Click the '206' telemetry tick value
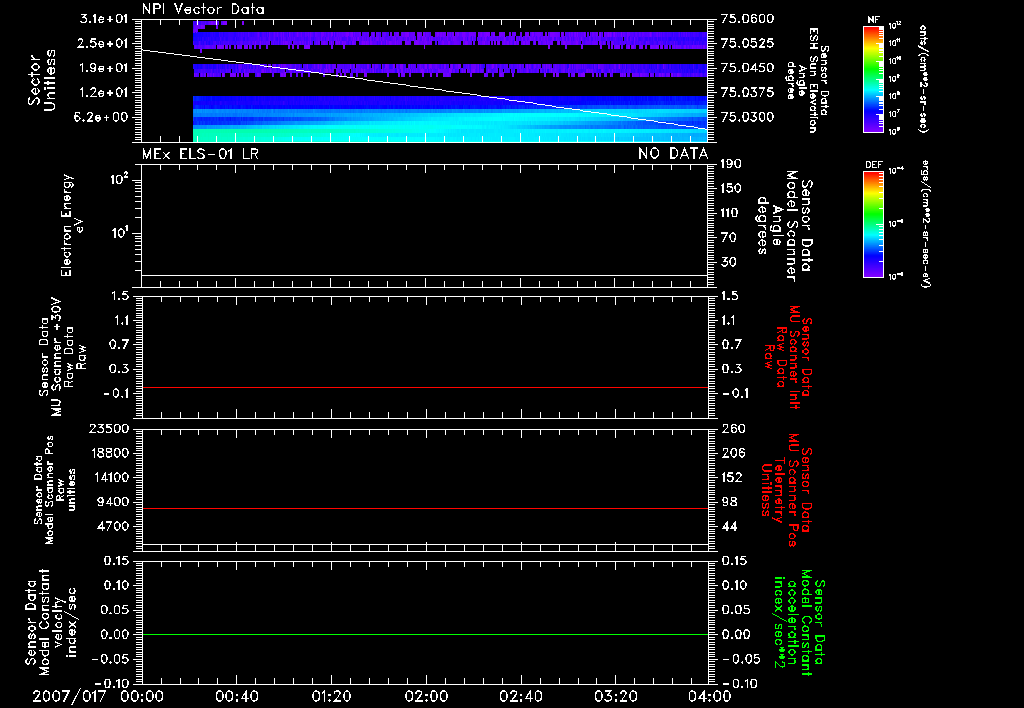1024x708 pixels. (x=734, y=453)
